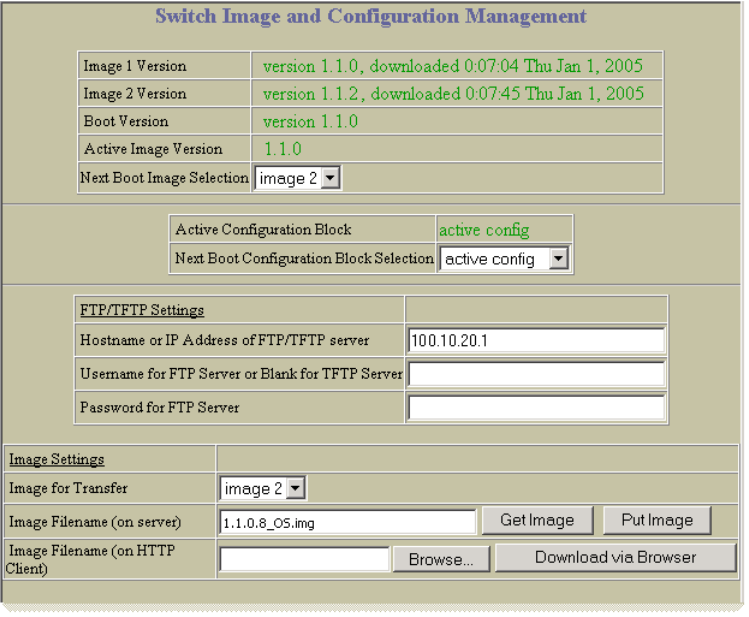
Task: Open the Image for Transfer dropdown
Action: pos(263,488)
